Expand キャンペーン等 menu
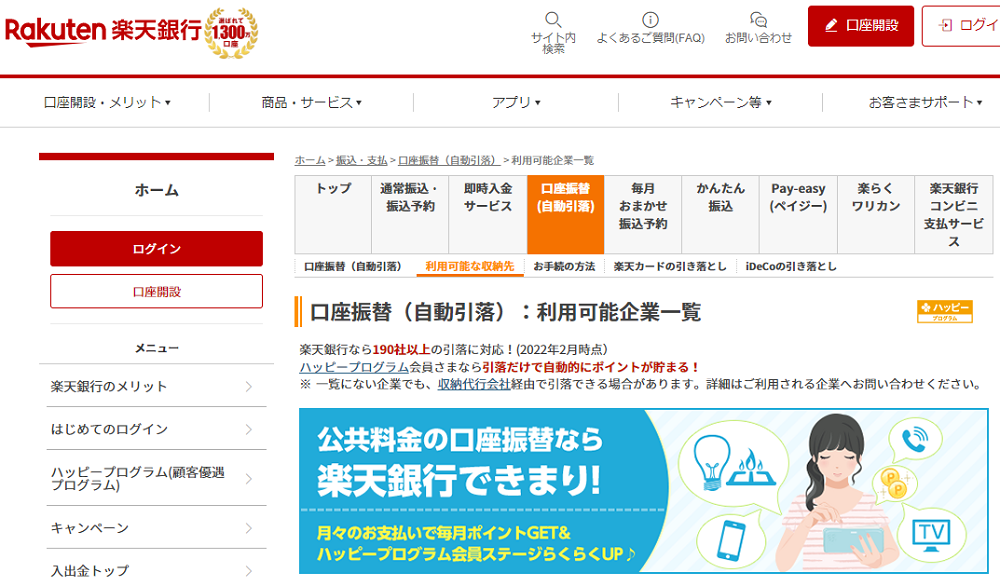This screenshot has width=1000, height=586. (x=720, y=102)
